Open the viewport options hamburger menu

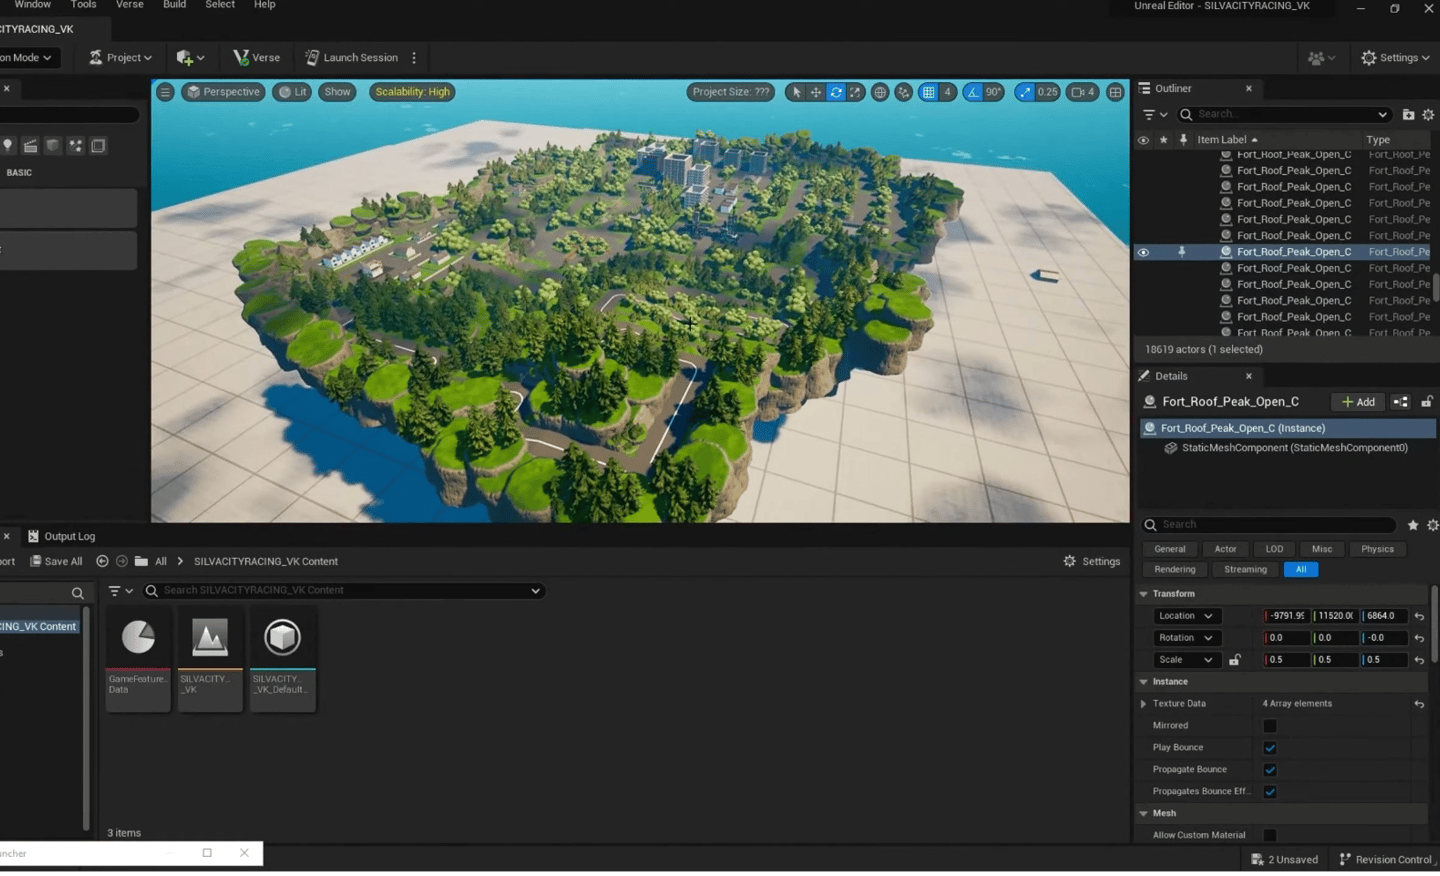click(x=165, y=92)
